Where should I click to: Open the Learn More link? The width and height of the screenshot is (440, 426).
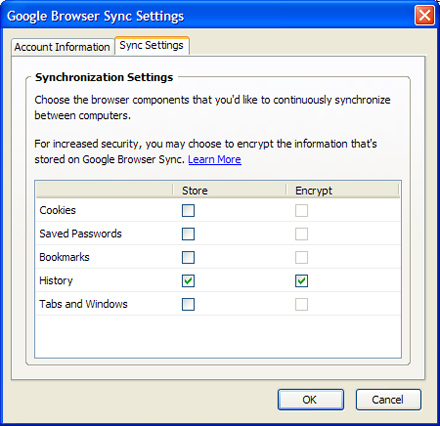coord(215,160)
